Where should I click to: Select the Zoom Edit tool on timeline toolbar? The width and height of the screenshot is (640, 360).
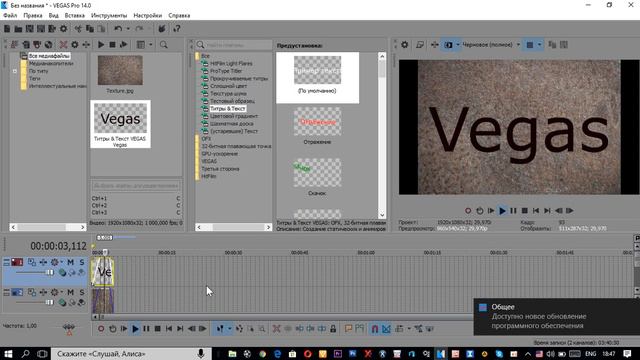[x=262, y=329]
